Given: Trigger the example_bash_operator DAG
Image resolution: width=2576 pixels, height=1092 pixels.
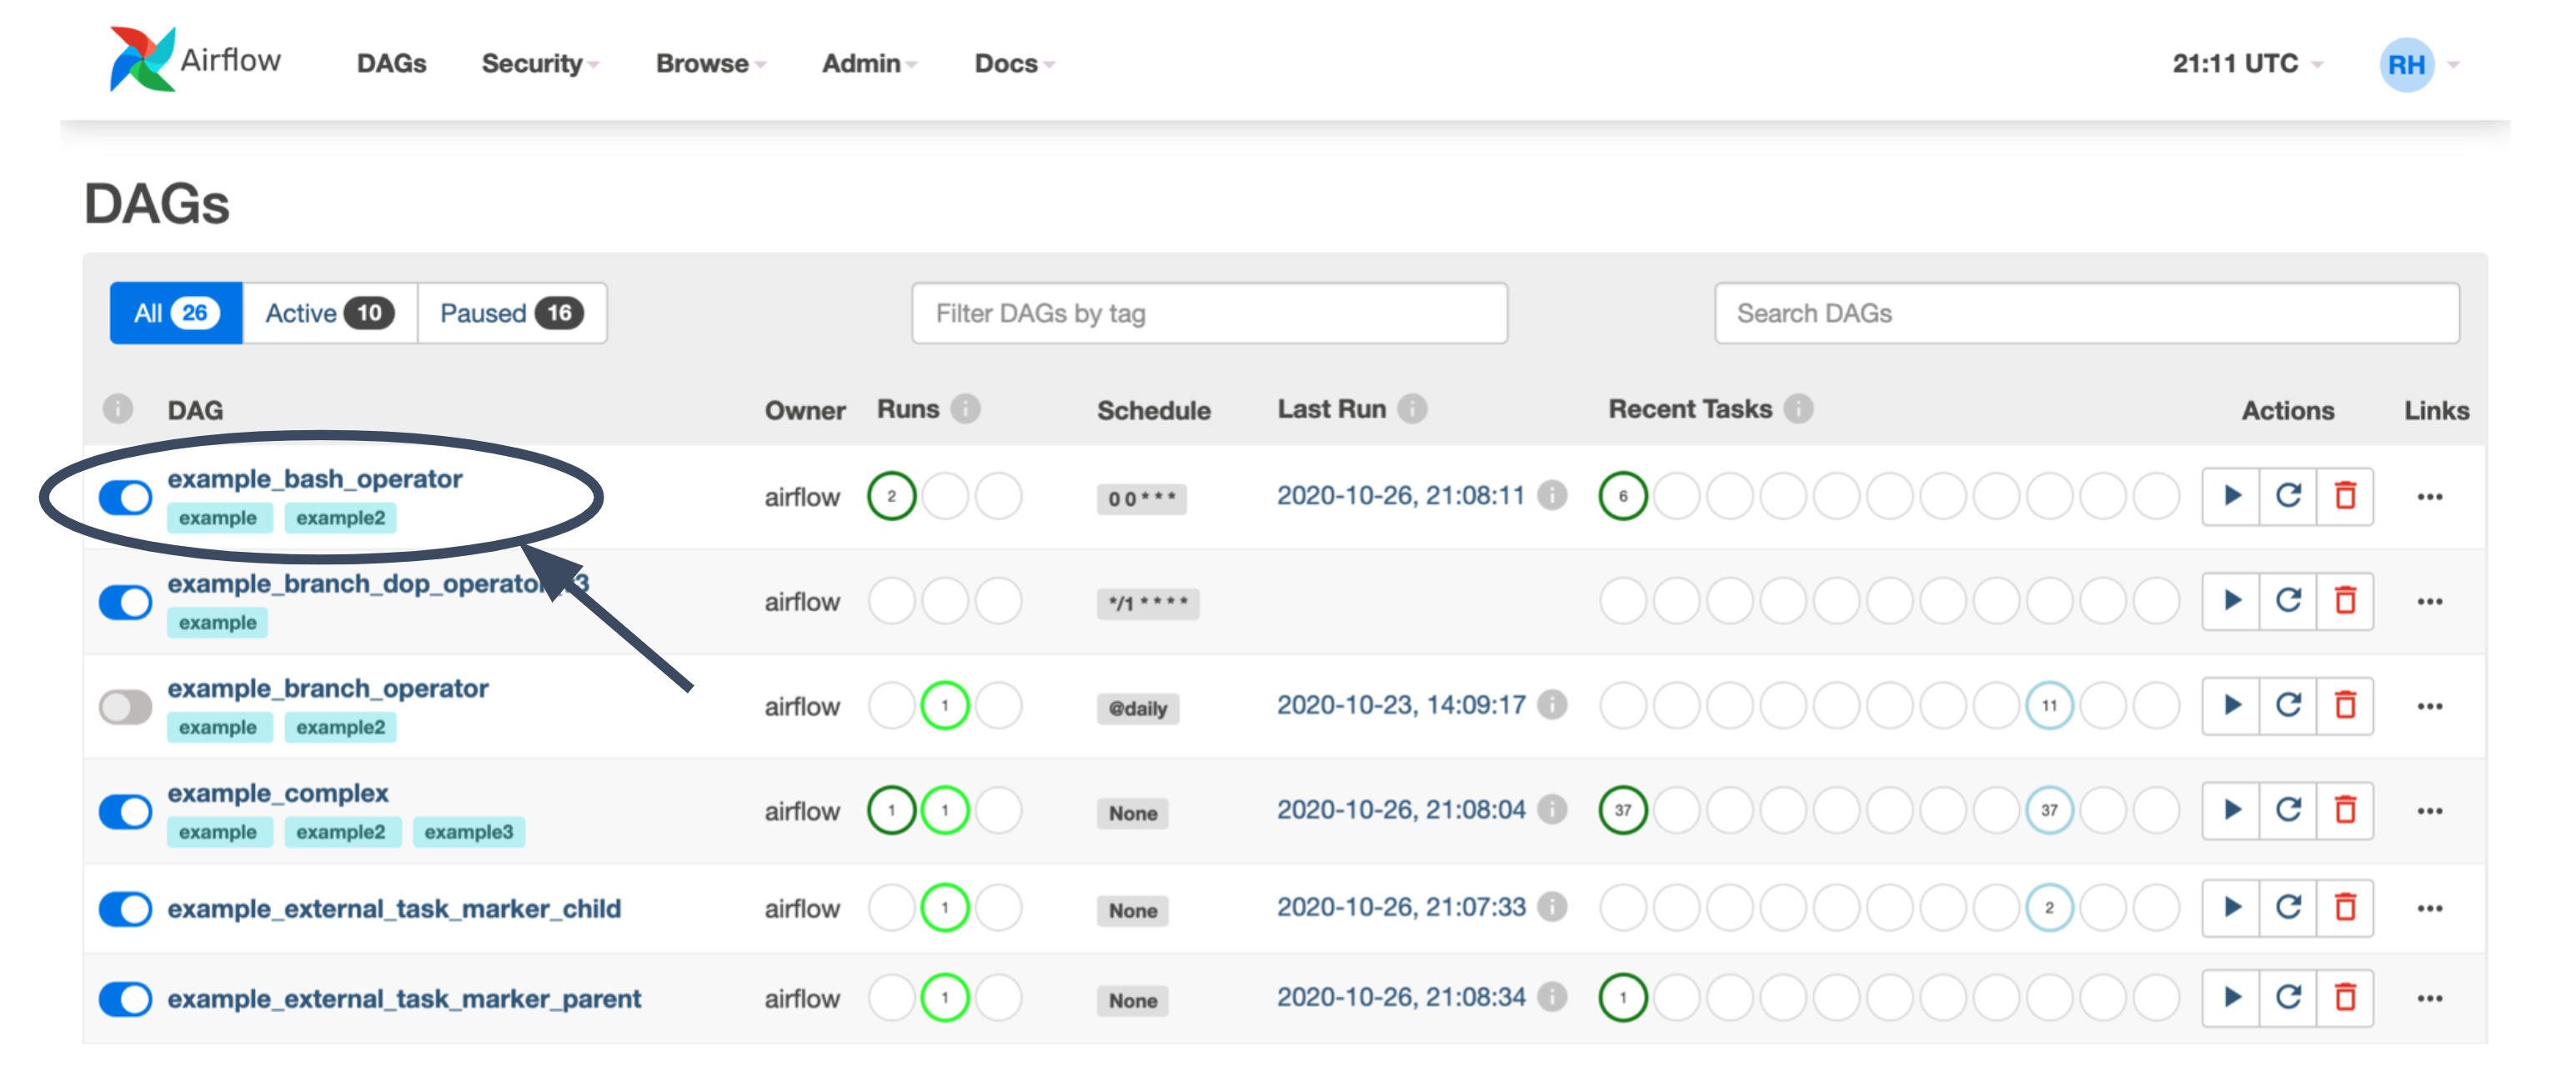Looking at the screenshot, I should pyautogui.click(x=2231, y=496).
